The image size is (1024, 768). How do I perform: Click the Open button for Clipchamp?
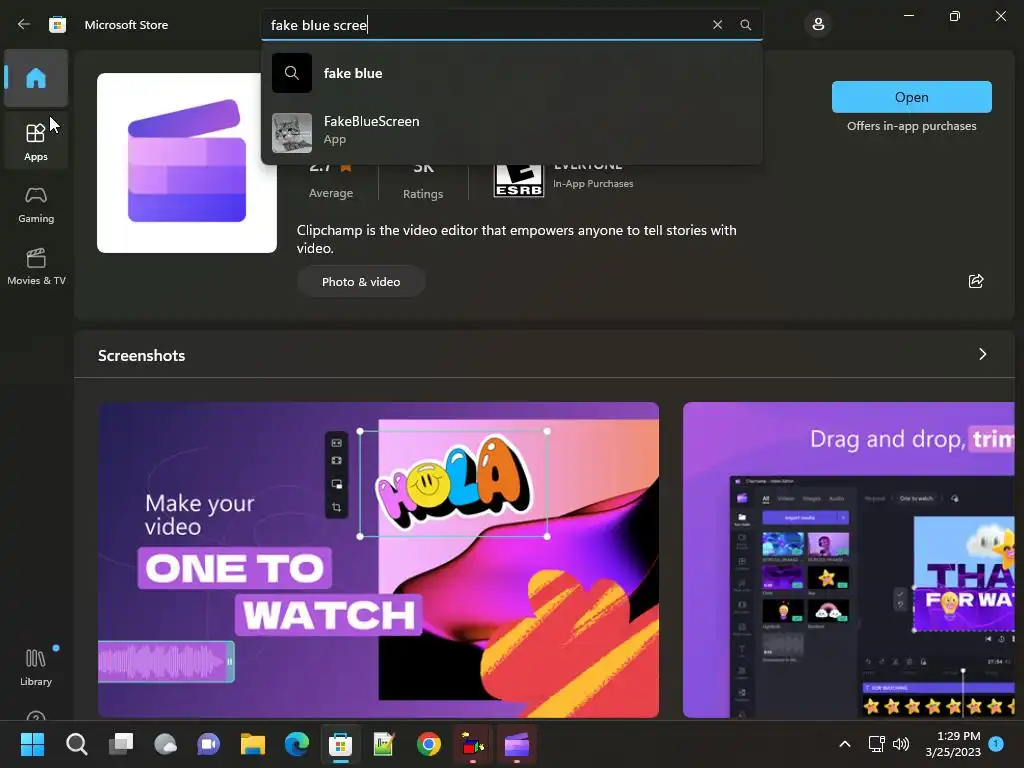coord(912,97)
